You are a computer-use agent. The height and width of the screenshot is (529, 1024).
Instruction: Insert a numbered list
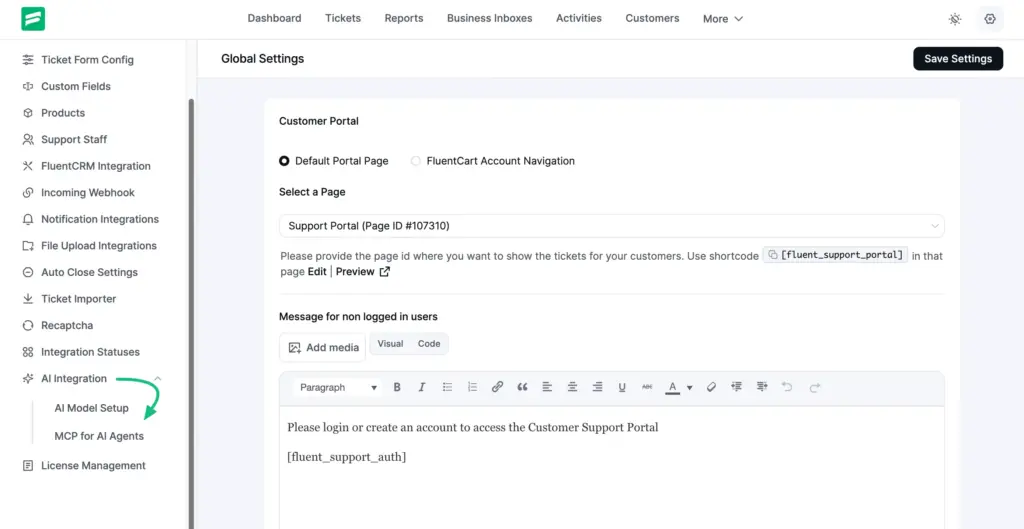coord(472,387)
